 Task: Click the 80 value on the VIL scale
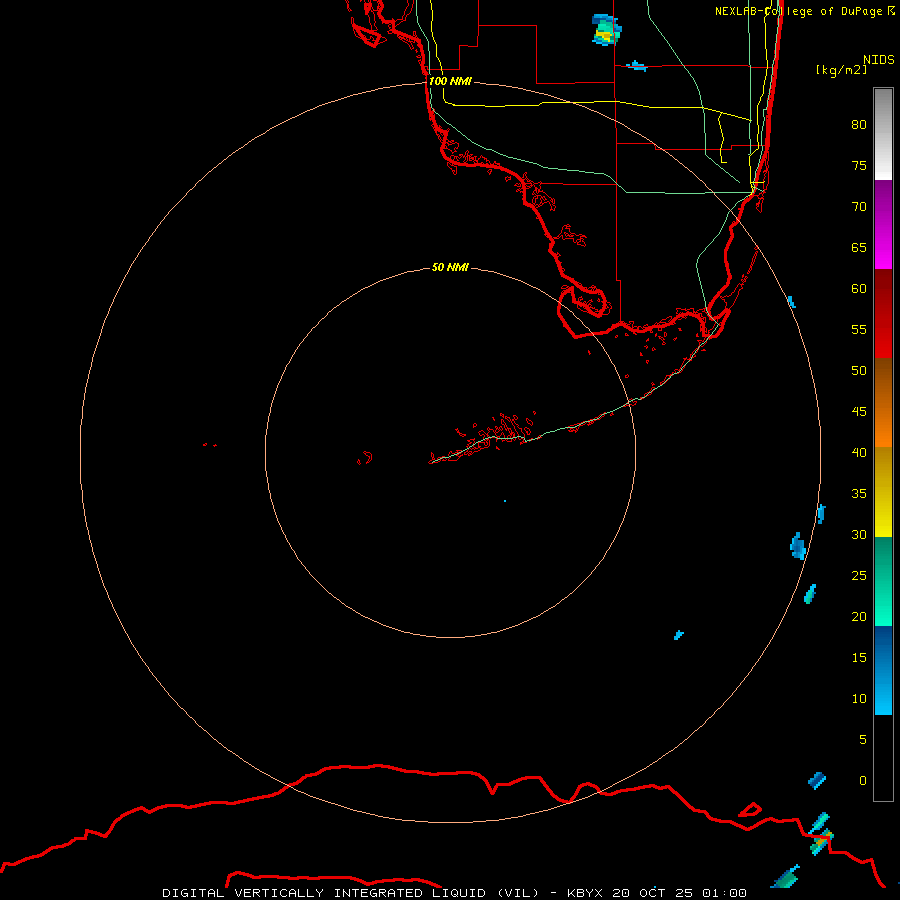coord(859,125)
